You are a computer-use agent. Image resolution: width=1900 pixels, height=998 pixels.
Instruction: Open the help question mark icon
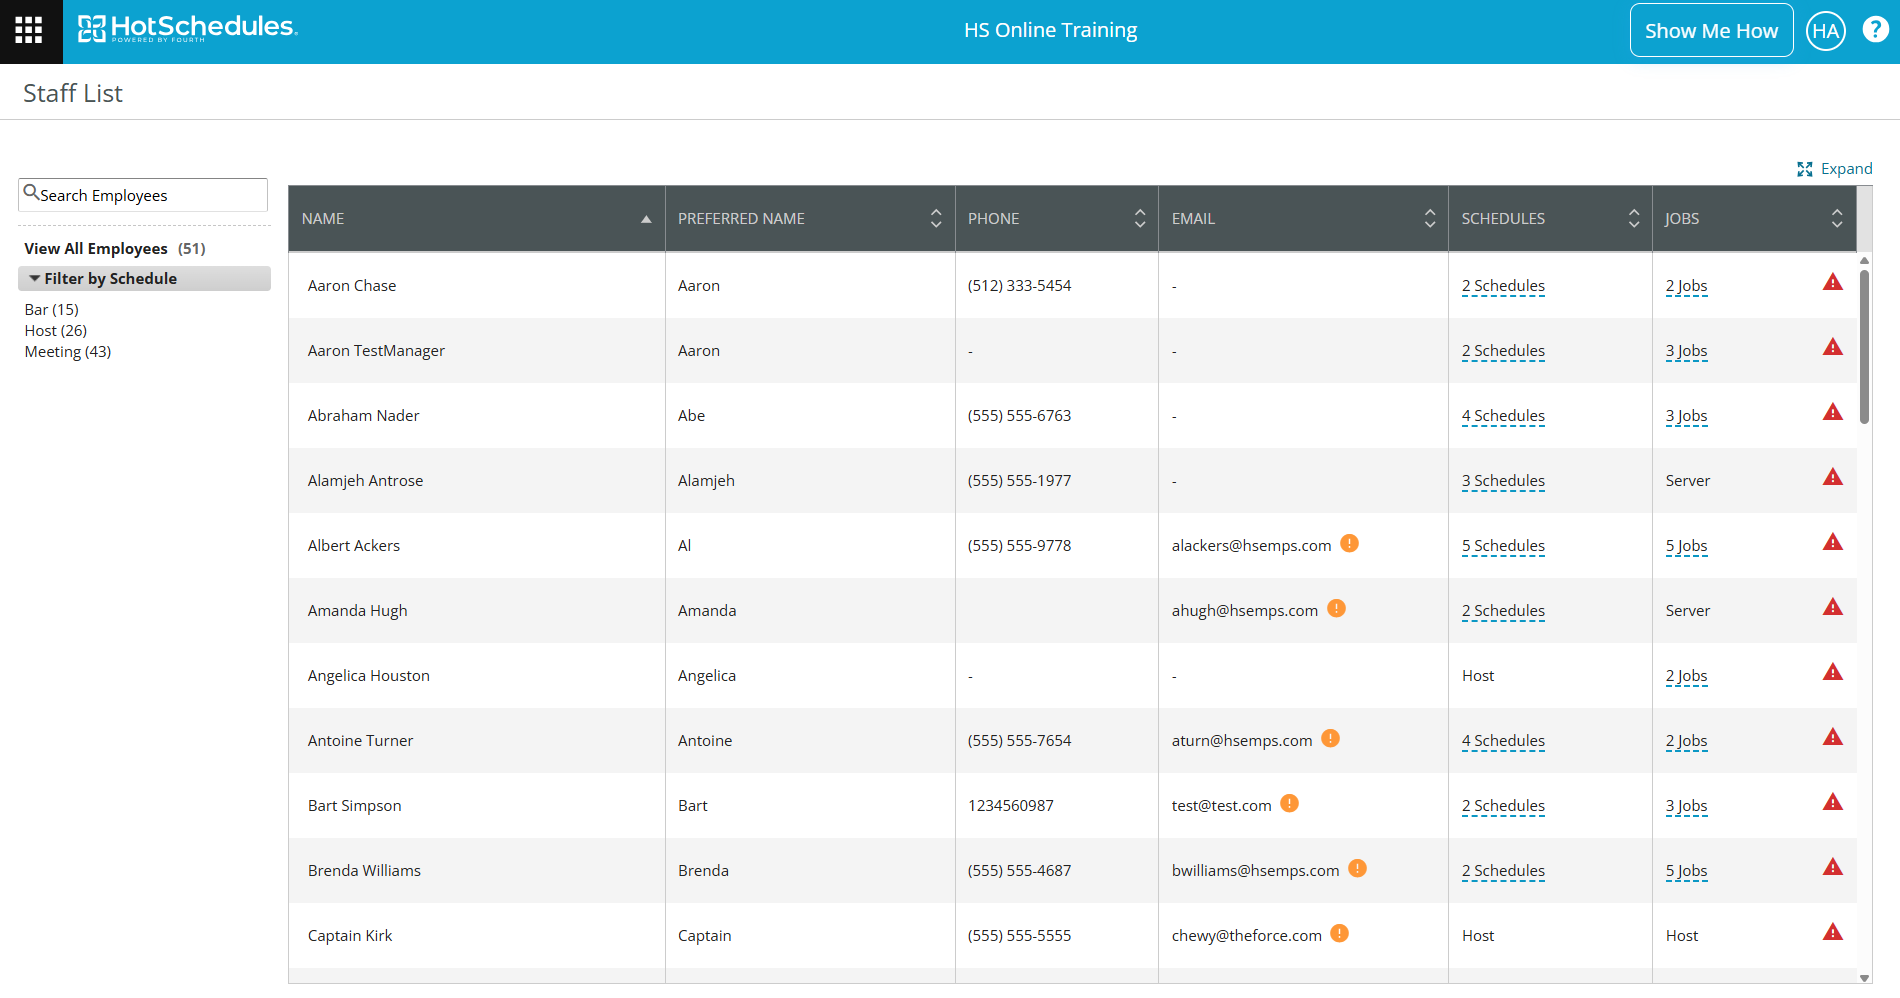coord(1875,30)
